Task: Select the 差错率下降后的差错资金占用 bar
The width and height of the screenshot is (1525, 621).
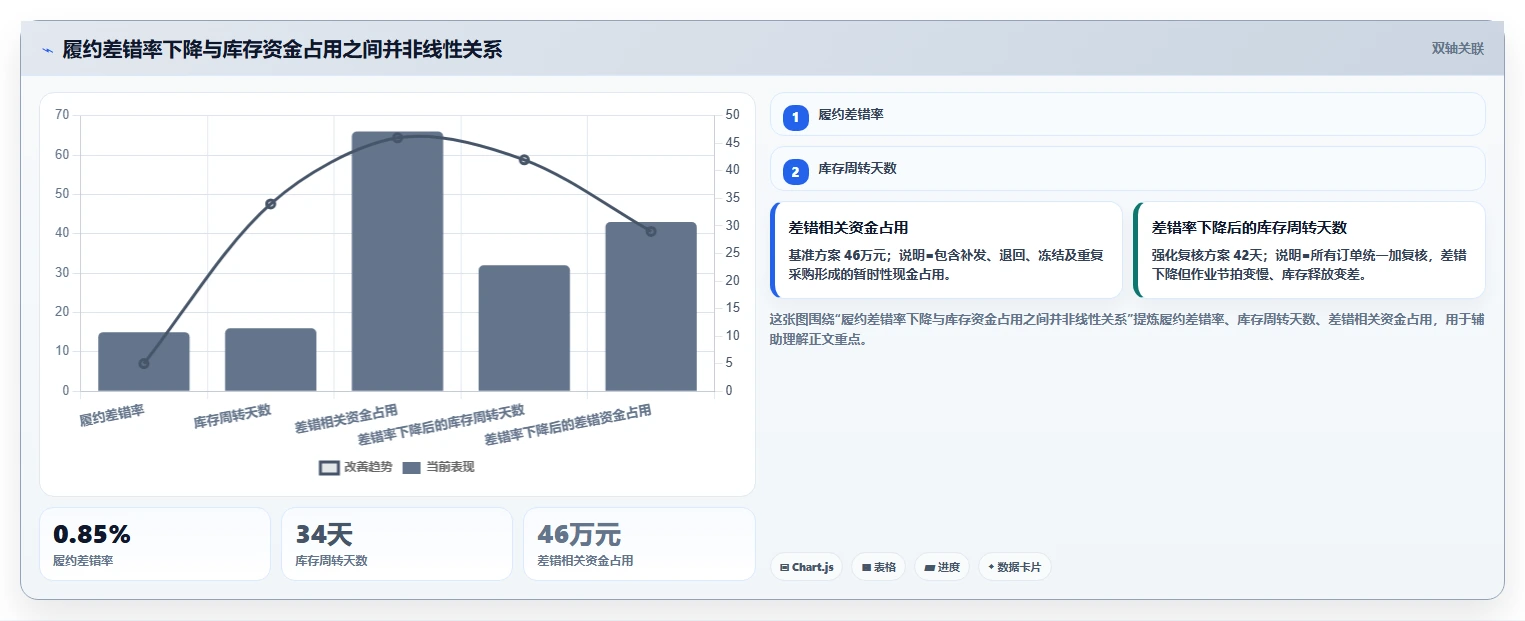Action: (651, 307)
